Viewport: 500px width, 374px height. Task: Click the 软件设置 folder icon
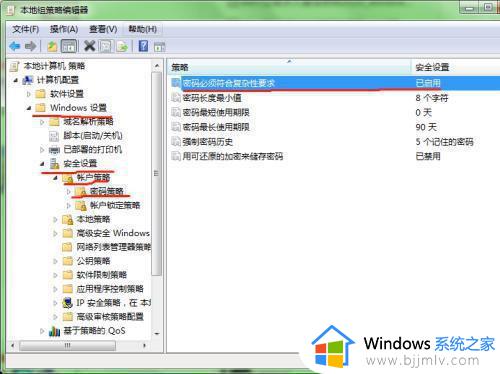tap(41, 94)
